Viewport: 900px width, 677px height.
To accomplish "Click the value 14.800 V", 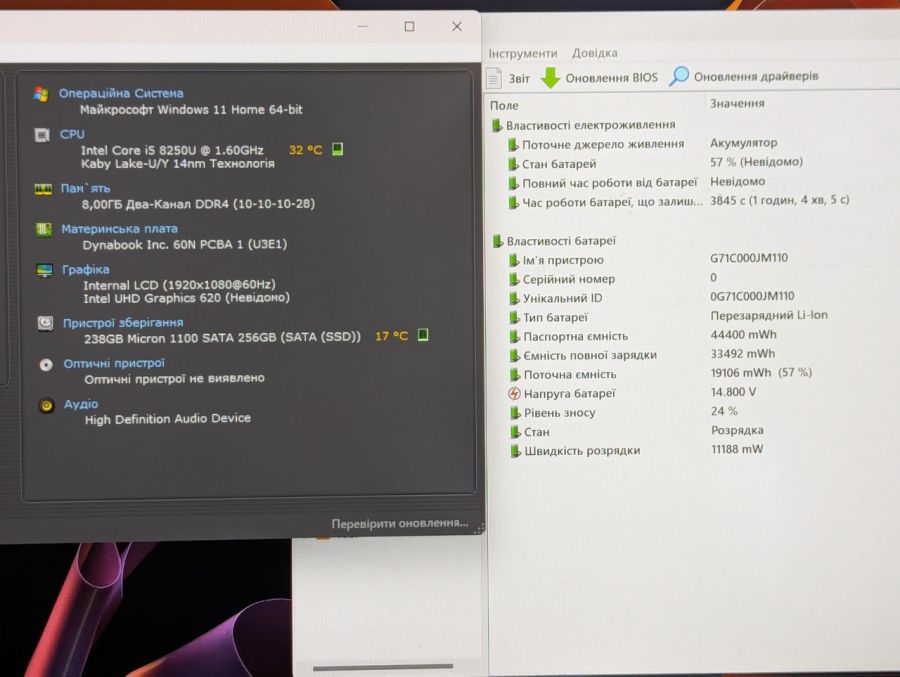I will (x=734, y=392).
